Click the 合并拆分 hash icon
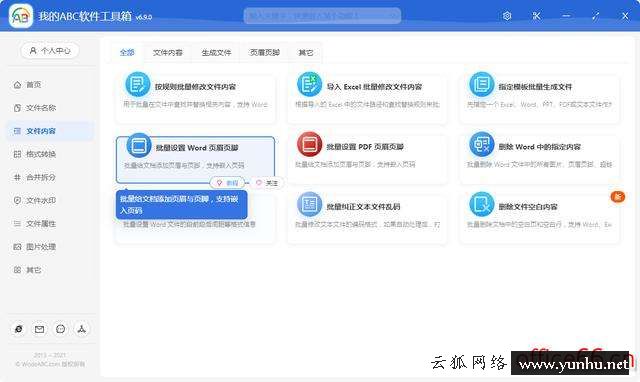Screen dimensions: 640x382 click(17, 178)
